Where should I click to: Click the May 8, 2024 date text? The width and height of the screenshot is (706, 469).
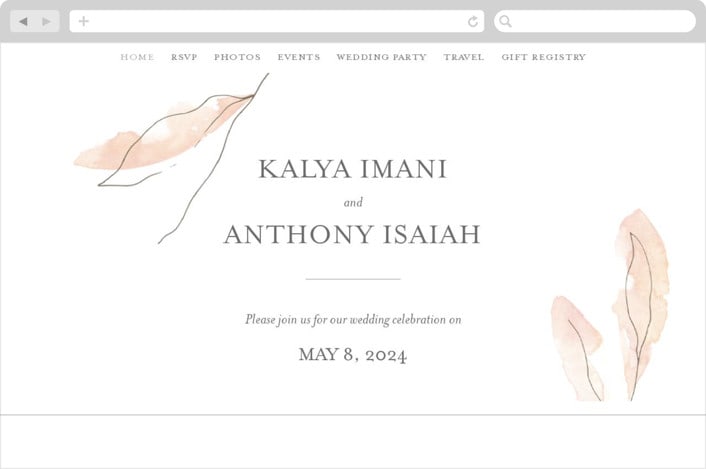click(x=353, y=355)
